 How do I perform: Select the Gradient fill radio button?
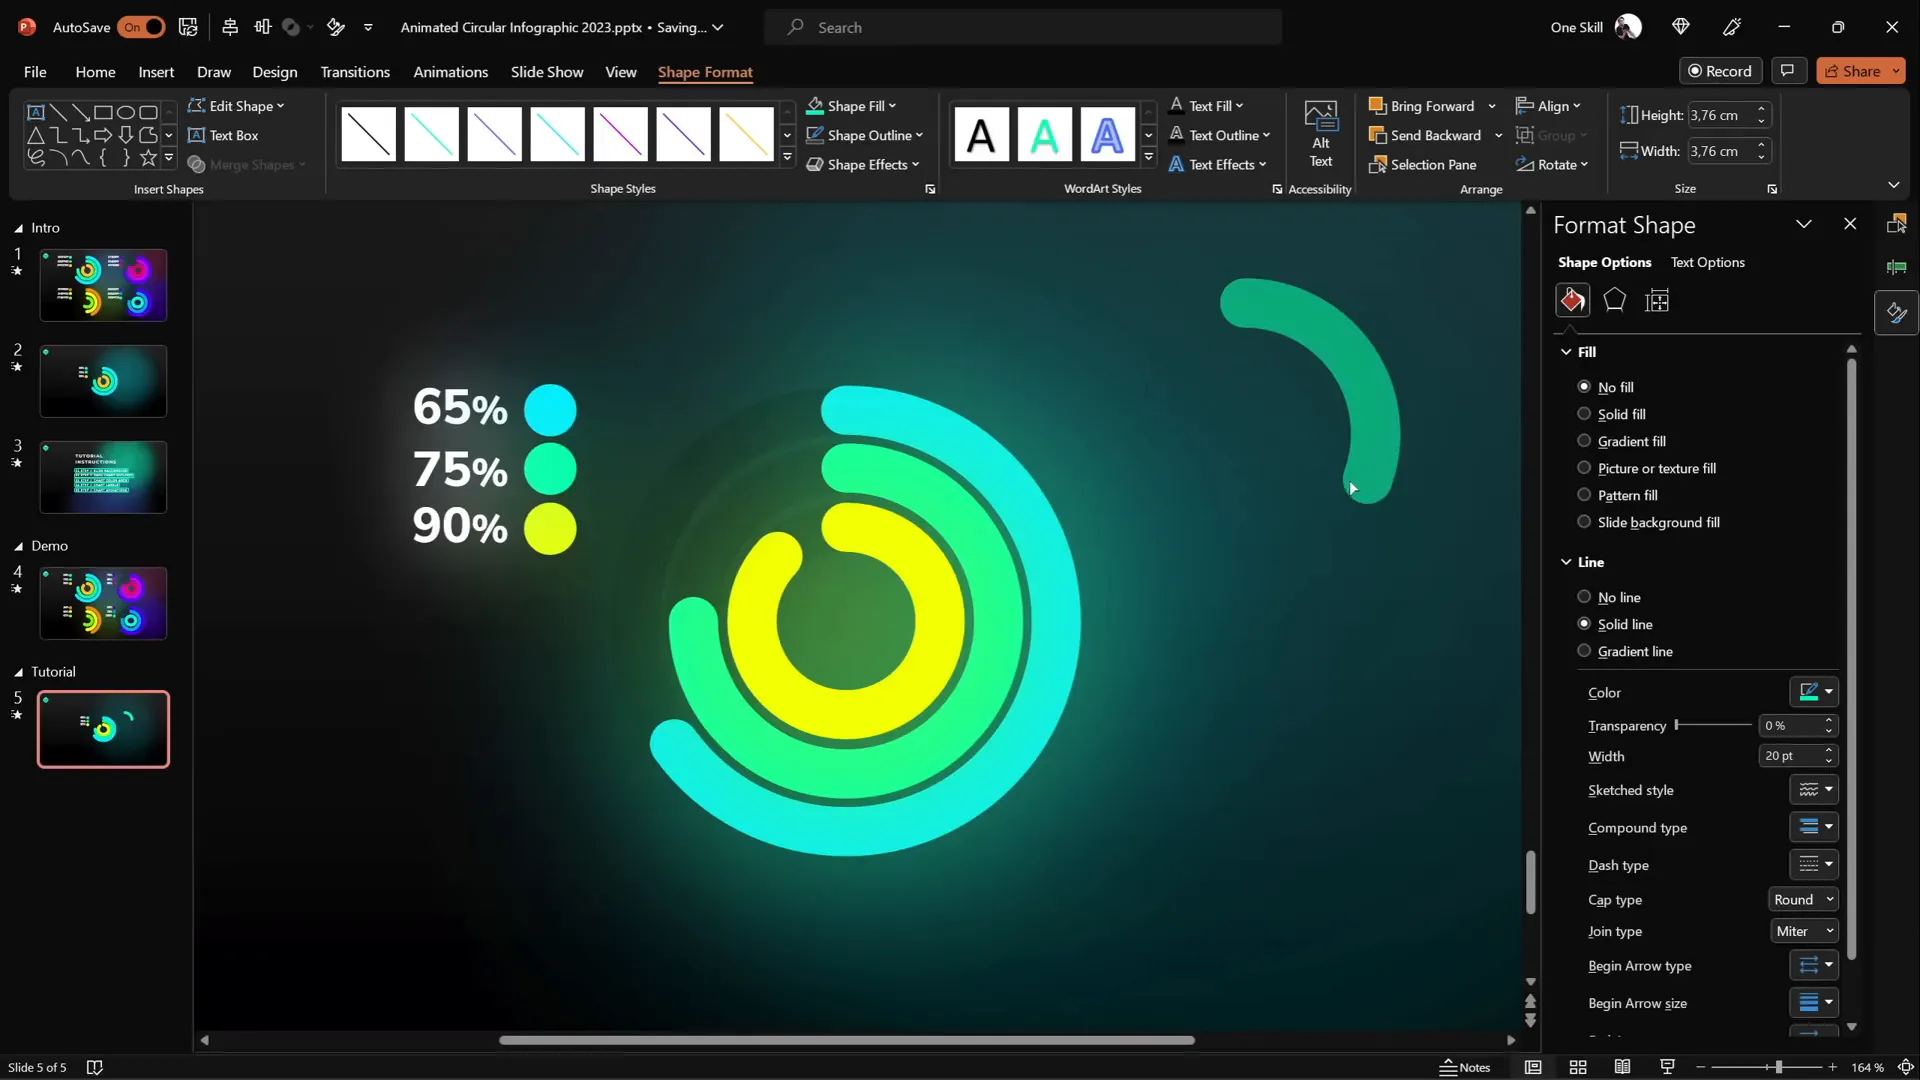(1585, 440)
